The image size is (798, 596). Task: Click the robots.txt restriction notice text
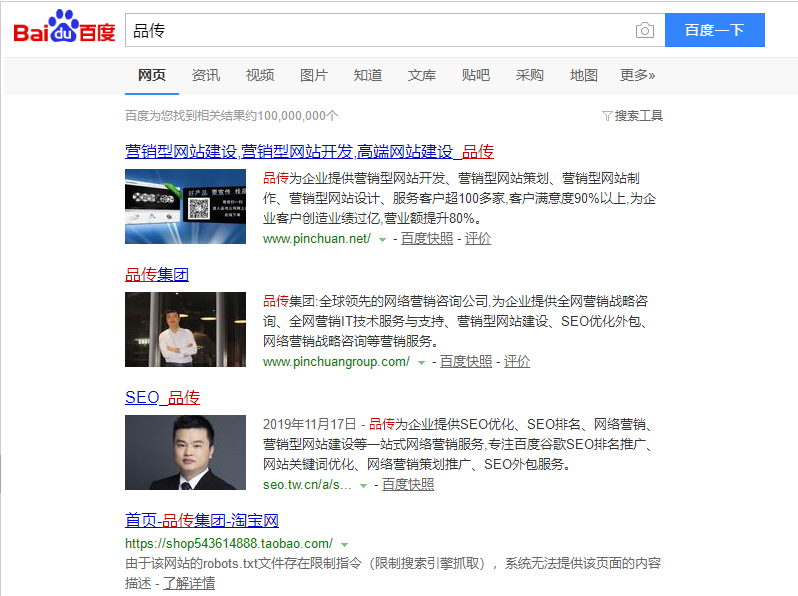point(393,573)
